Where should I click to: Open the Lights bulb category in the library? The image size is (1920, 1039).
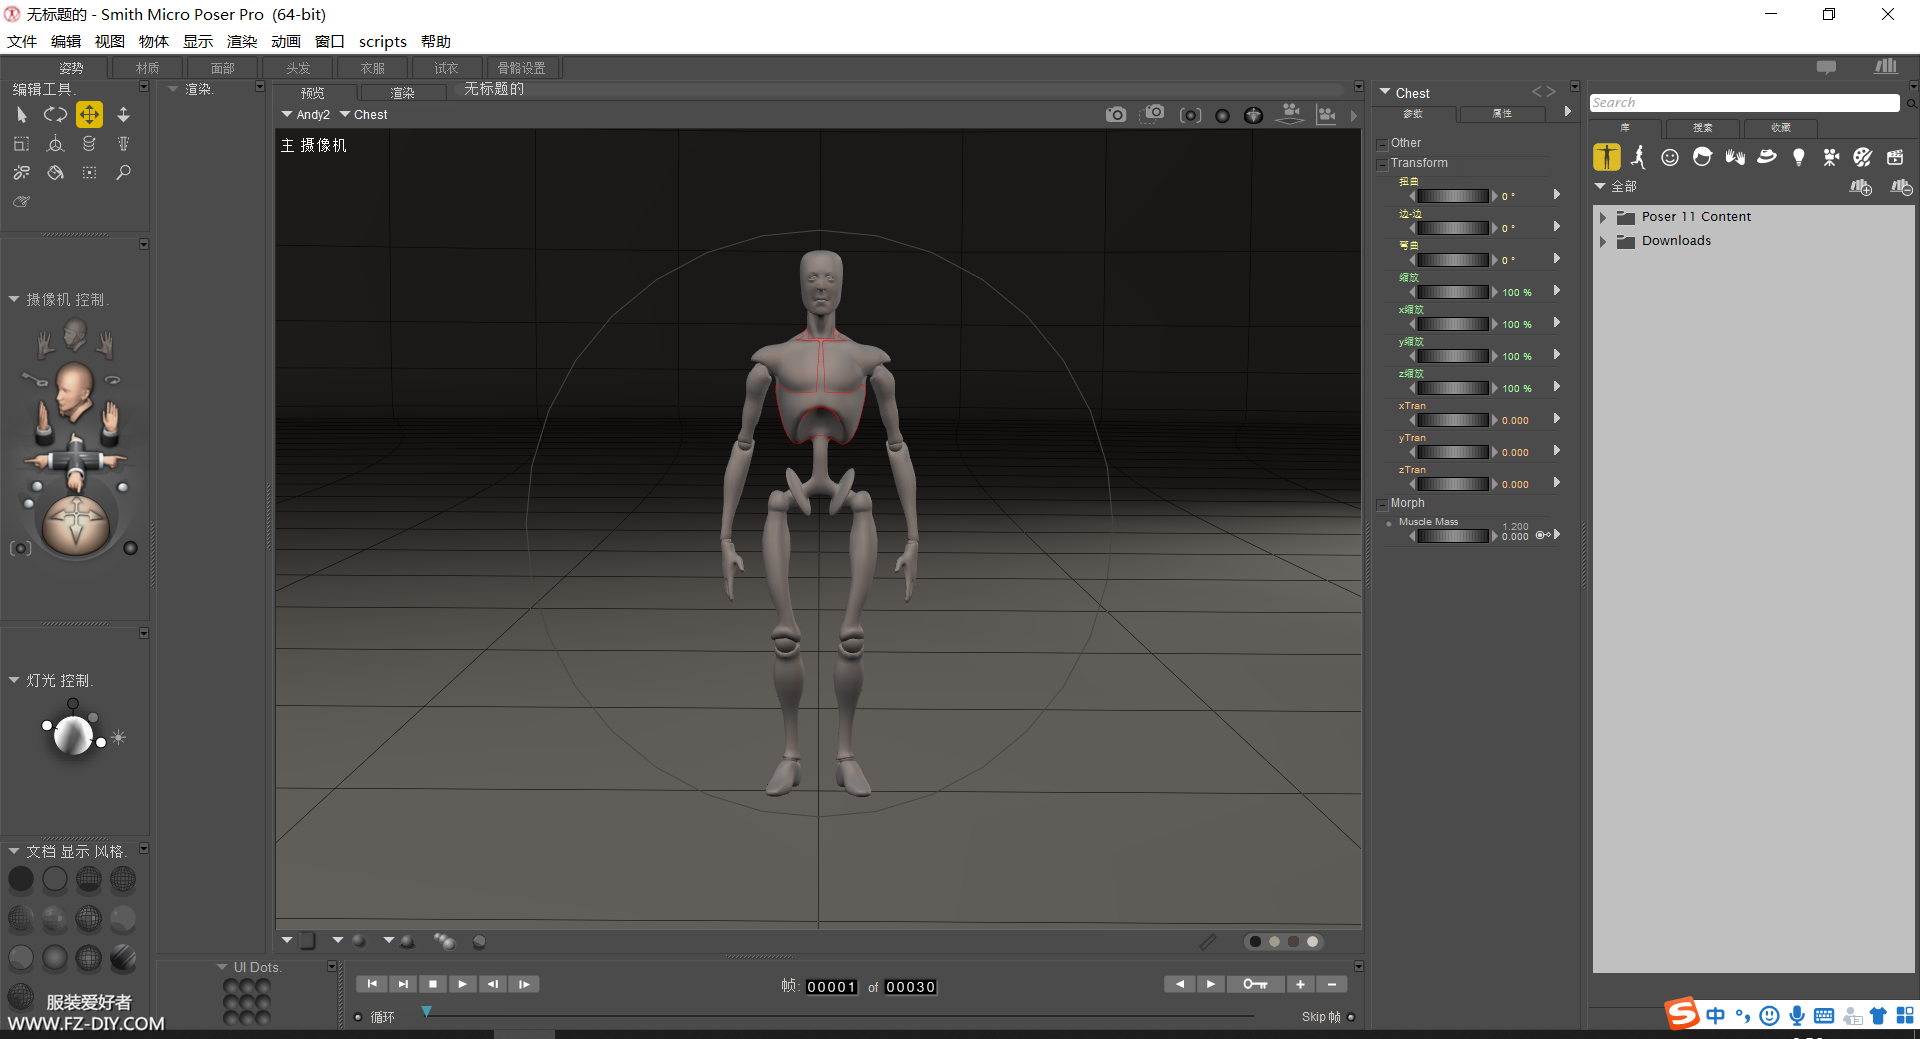[x=1799, y=157]
